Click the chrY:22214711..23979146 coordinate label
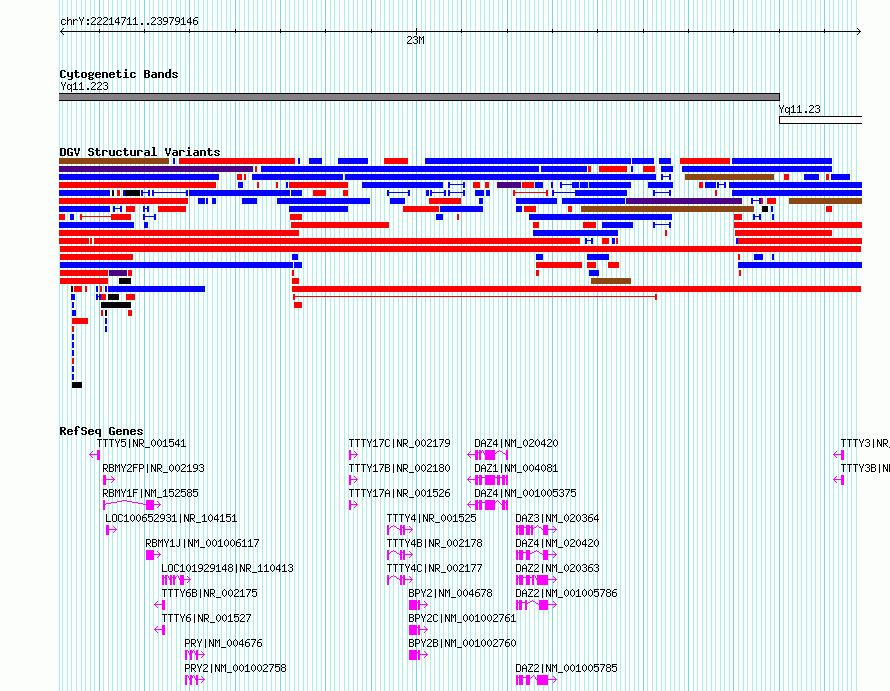The height and width of the screenshot is (691, 890). pyautogui.click(x=129, y=22)
